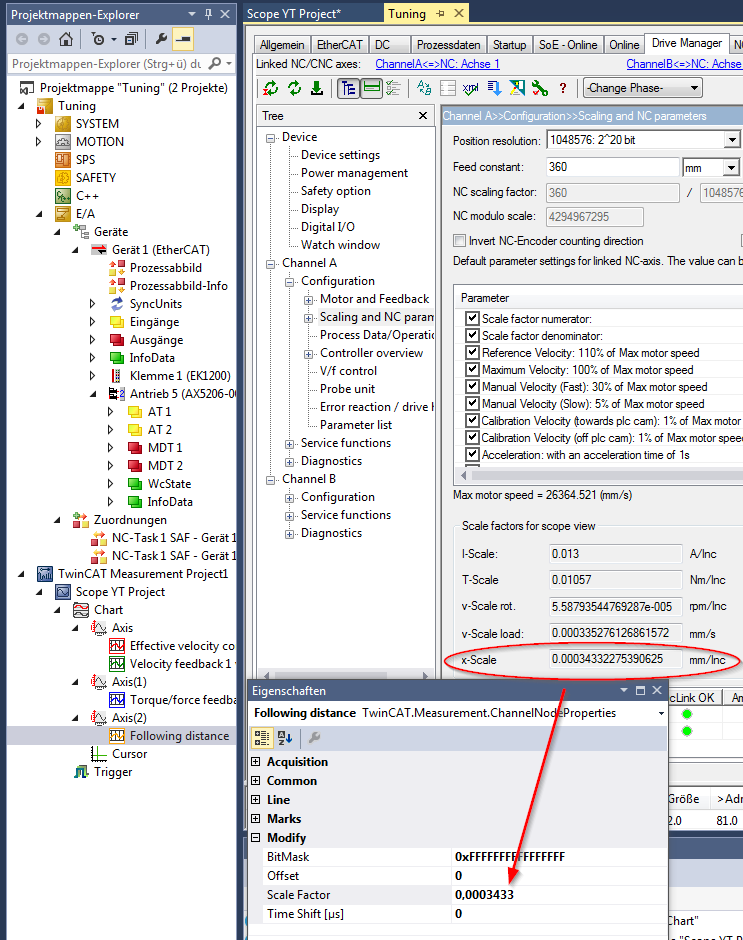The image size is (743, 940).
Task: Expand Channel B Configuration node
Action: click(290, 498)
